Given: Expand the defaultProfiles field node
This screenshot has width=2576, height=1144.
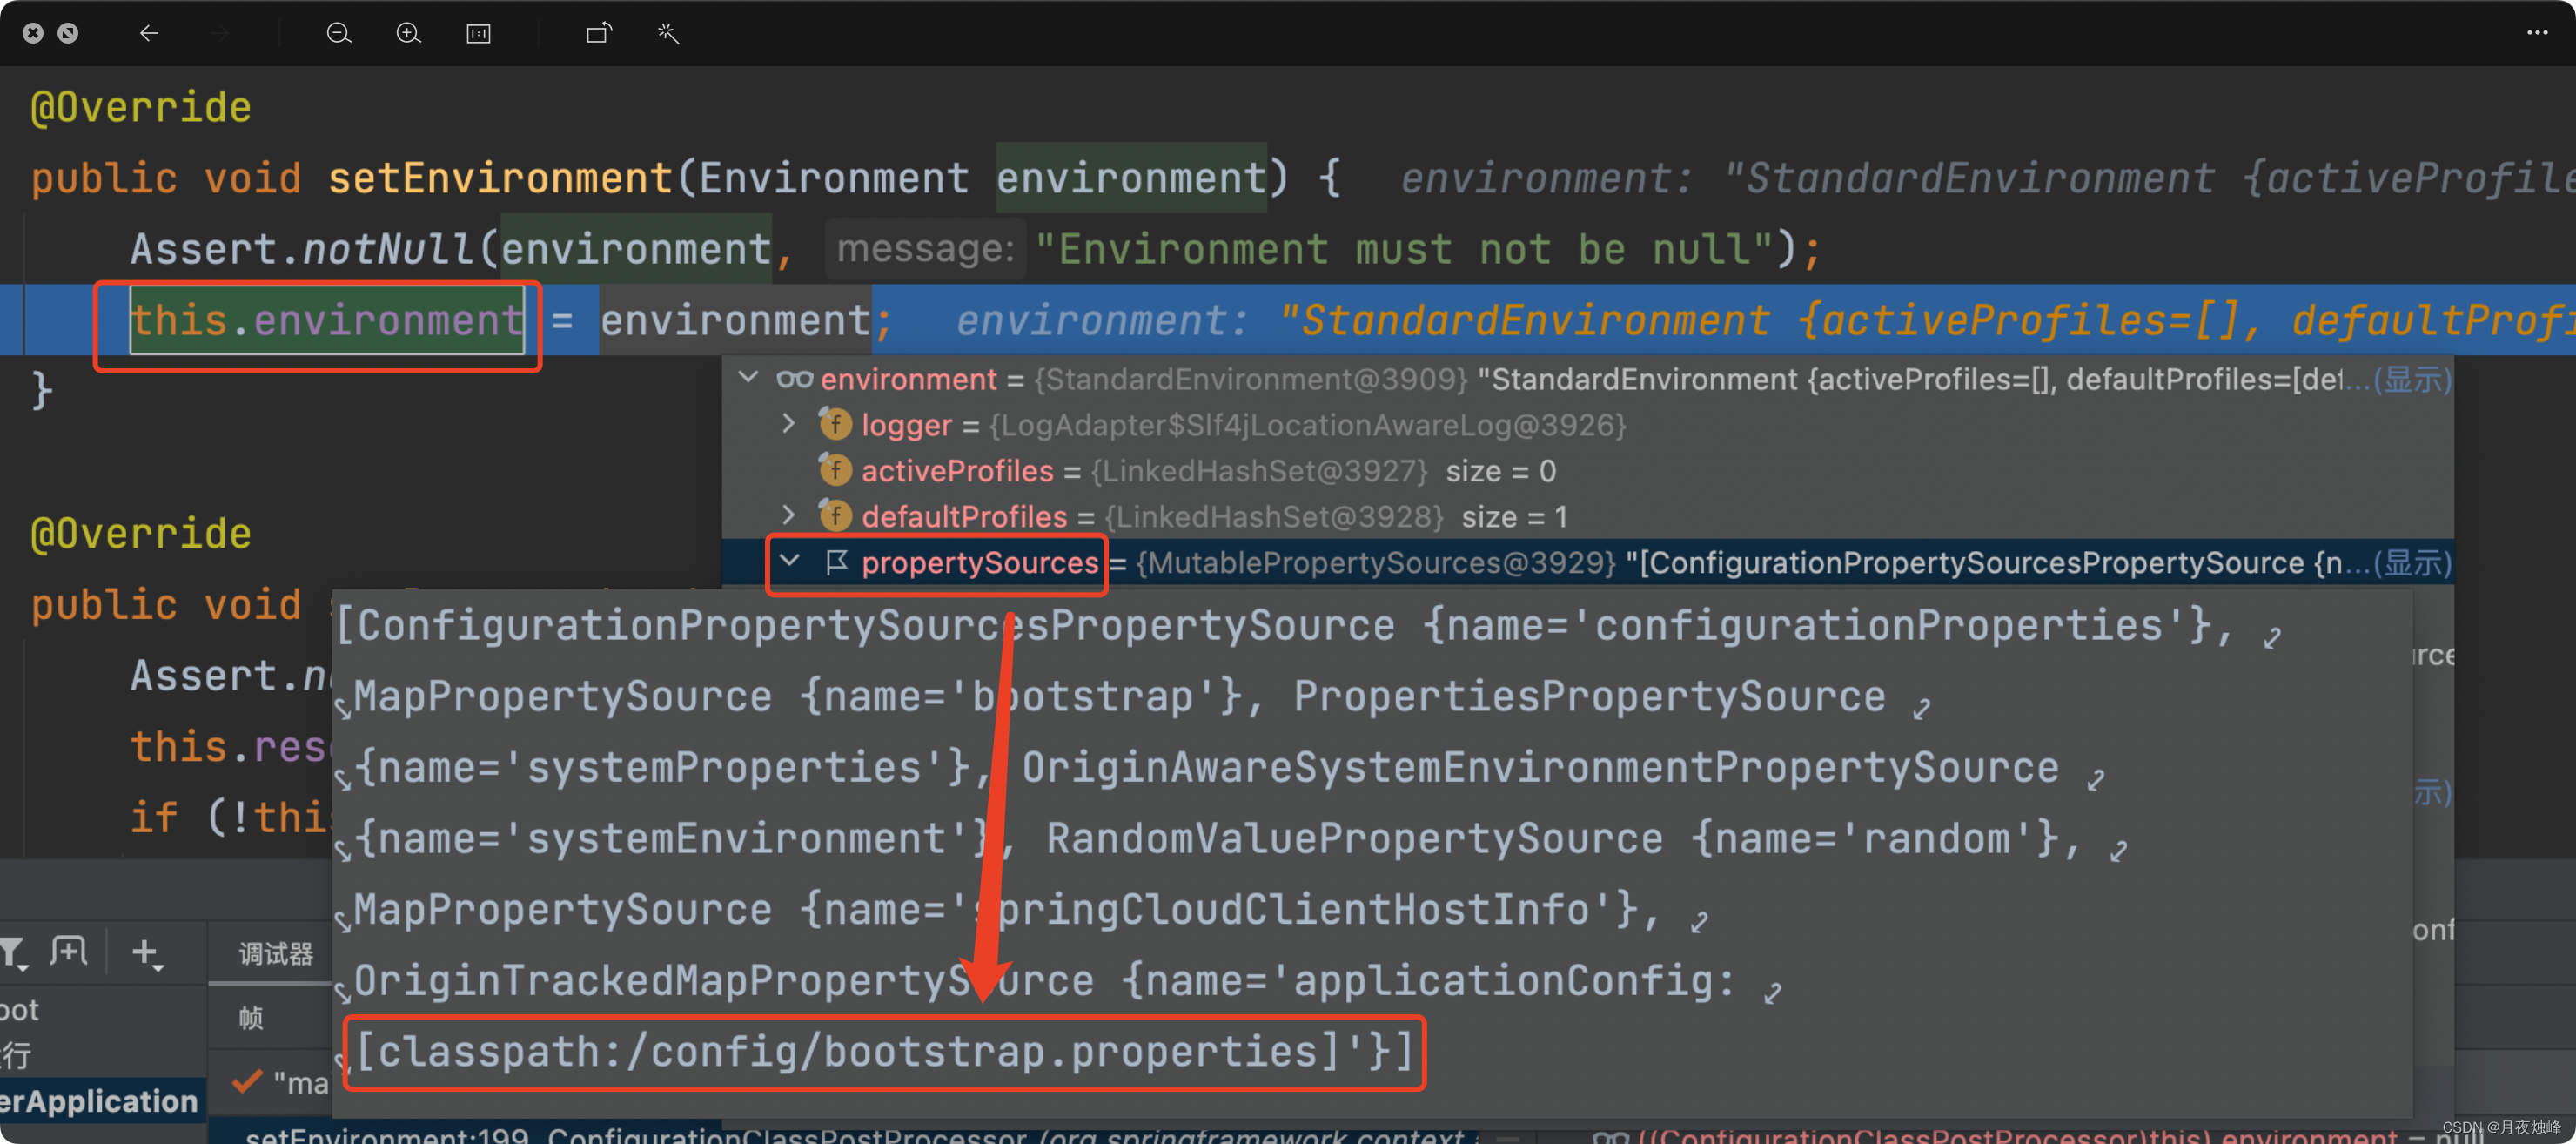Looking at the screenshot, I should (789, 516).
